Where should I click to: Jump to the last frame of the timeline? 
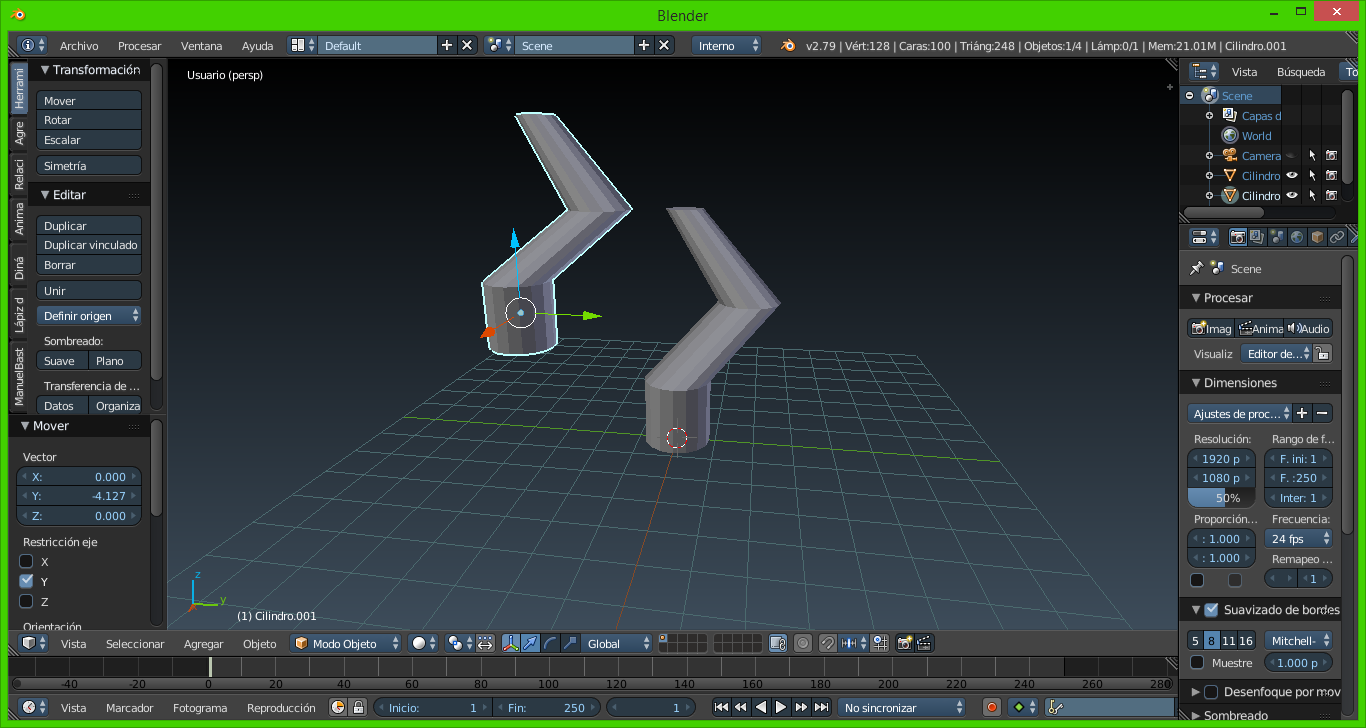coord(821,707)
